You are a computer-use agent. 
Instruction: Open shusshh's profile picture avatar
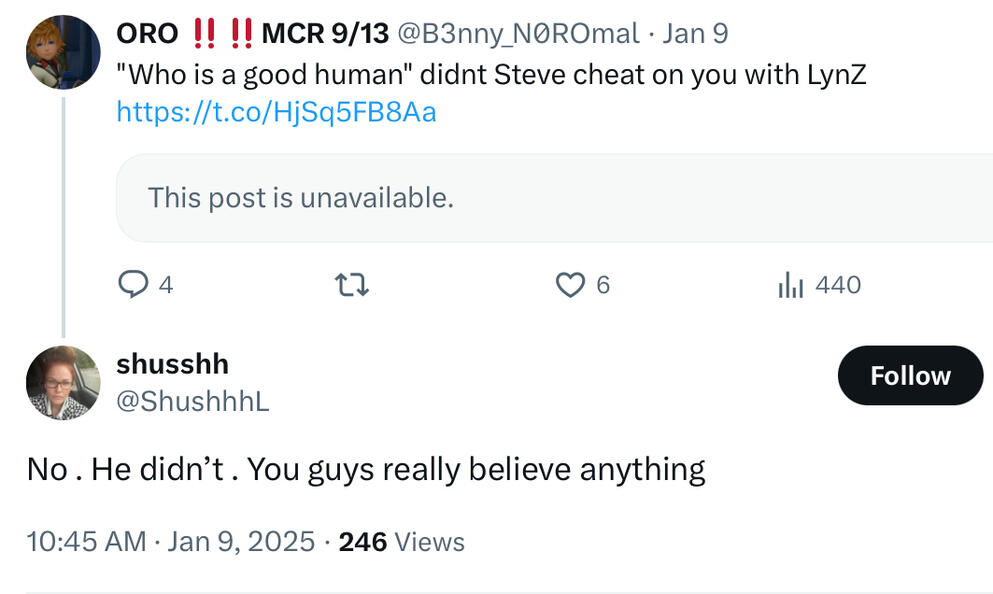[x=62, y=383]
